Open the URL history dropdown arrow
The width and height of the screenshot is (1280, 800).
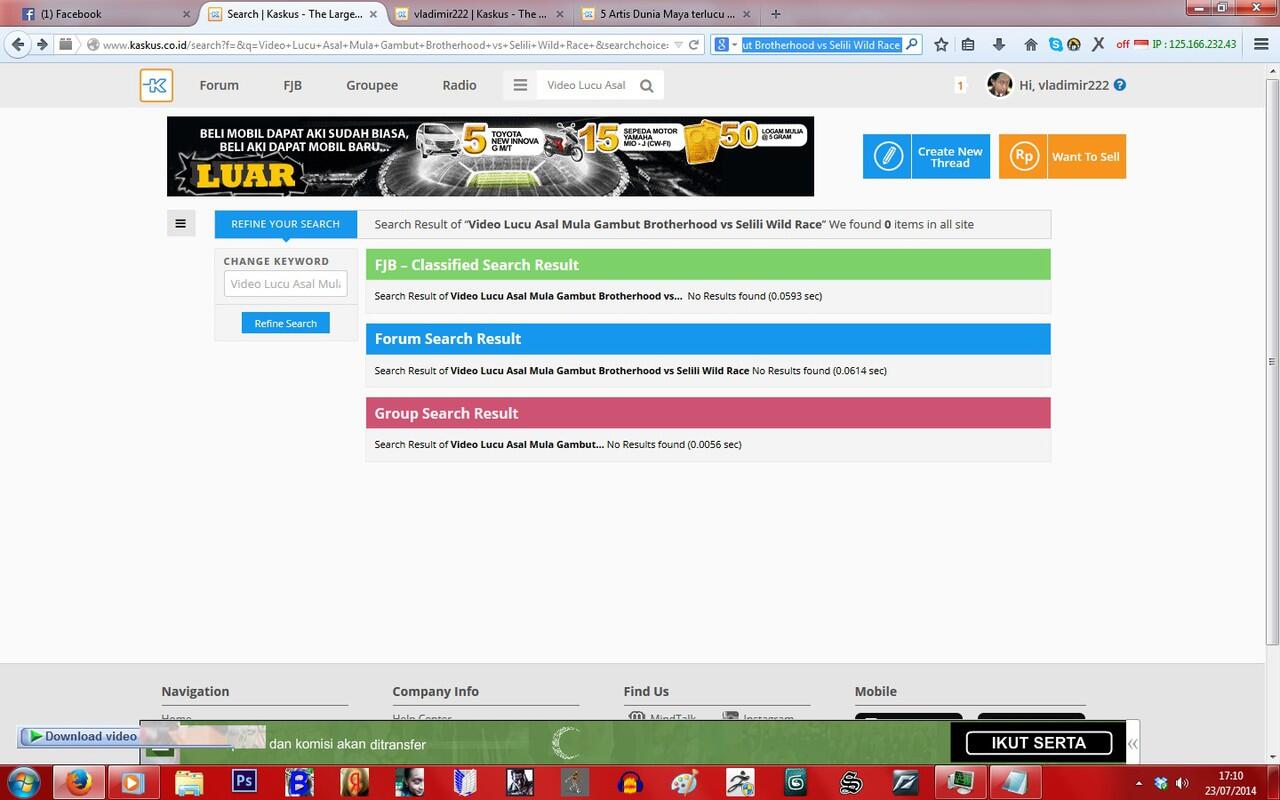[x=679, y=44]
